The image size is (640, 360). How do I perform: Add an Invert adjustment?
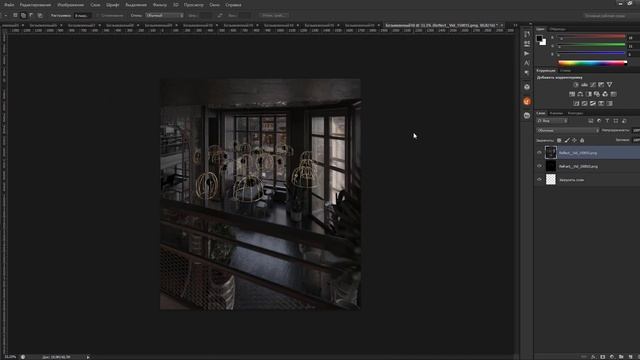[x=576, y=103]
